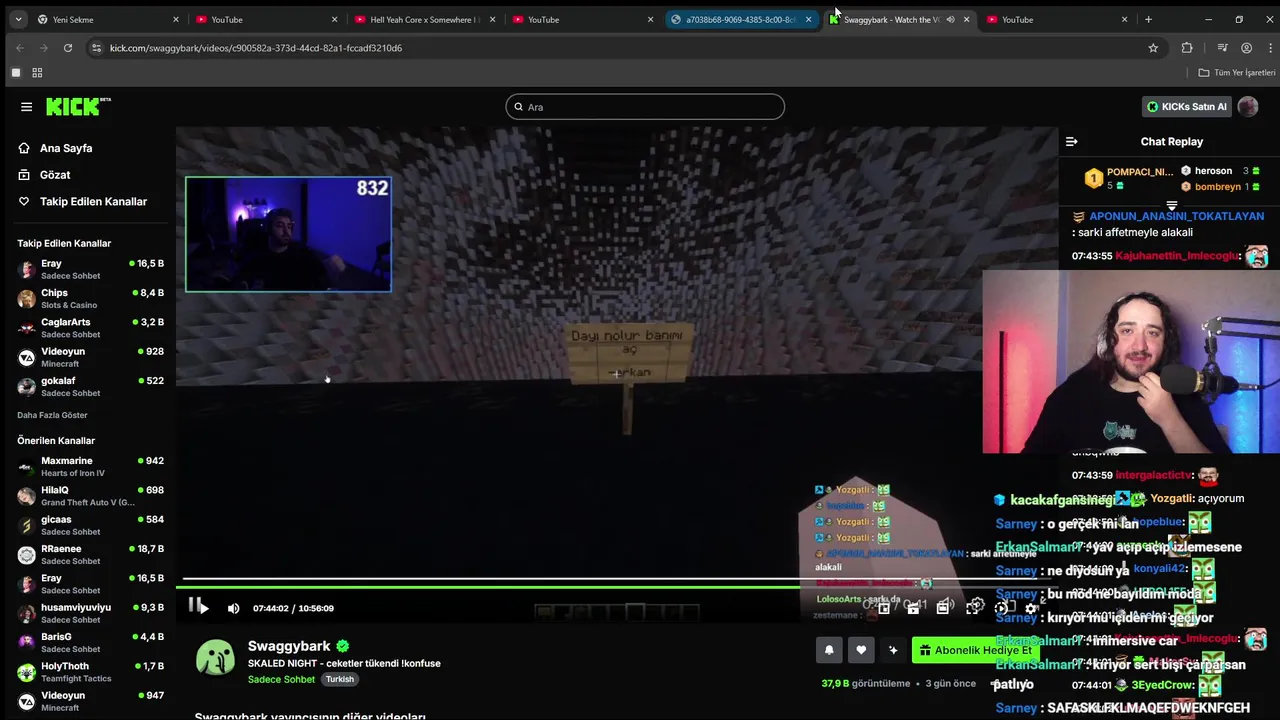Toggle notification bell for Swaggybark

click(829, 650)
